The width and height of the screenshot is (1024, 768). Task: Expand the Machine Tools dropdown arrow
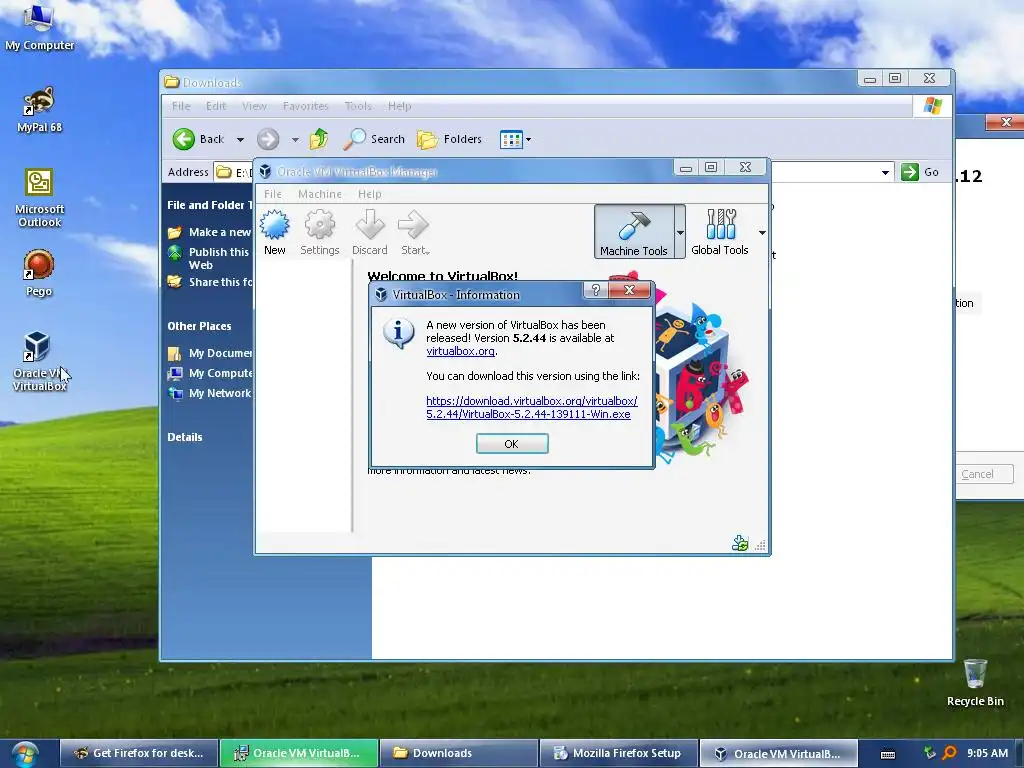click(680, 232)
